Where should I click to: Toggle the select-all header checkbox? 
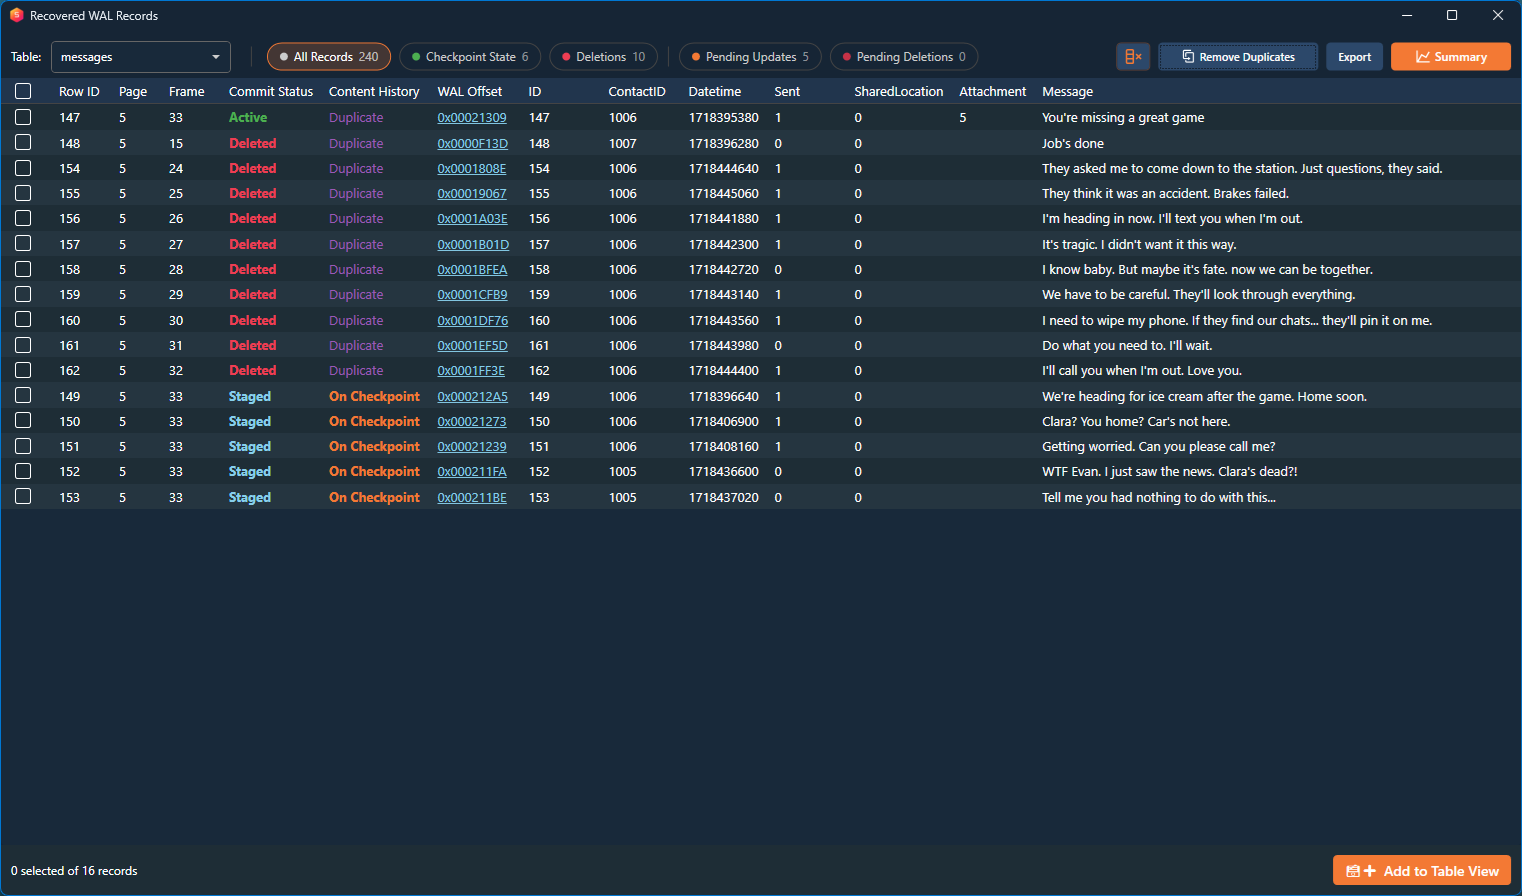pyautogui.click(x=23, y=91)
